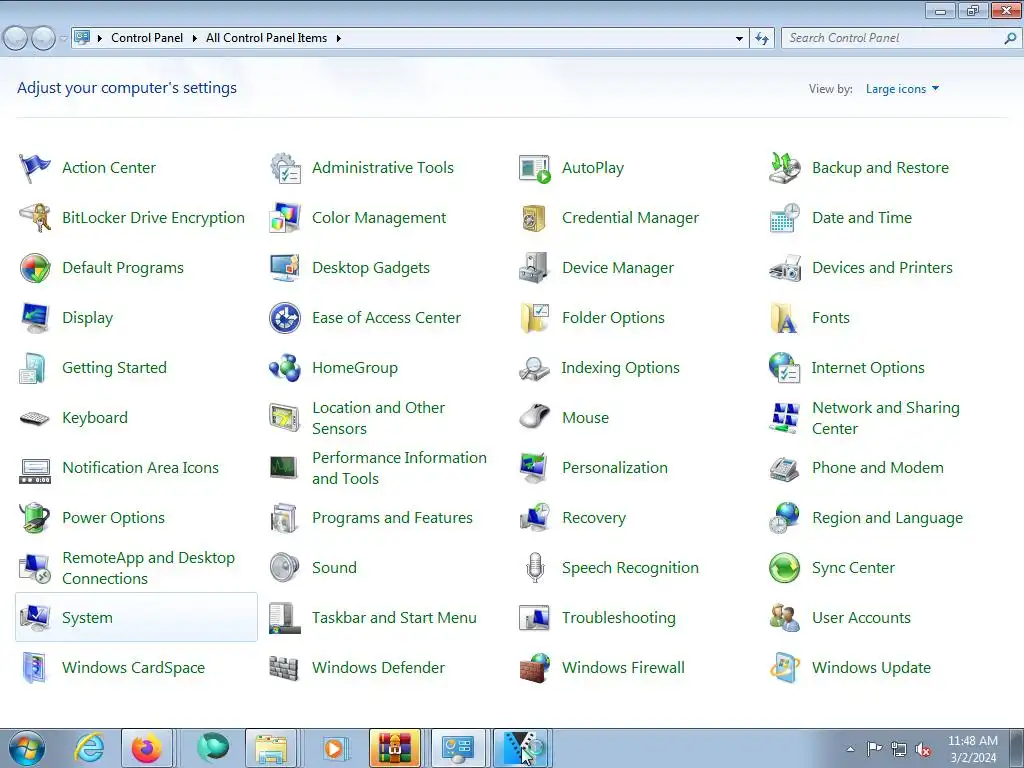The image size is (1024, 768).
Task: Click the Desktop Gadgets icon
Action: click(285, 268)
